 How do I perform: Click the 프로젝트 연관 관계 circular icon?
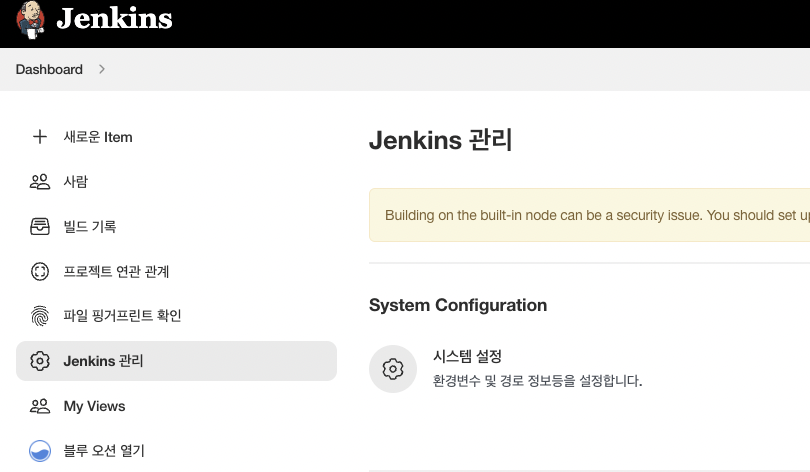(x=40, y=271)
